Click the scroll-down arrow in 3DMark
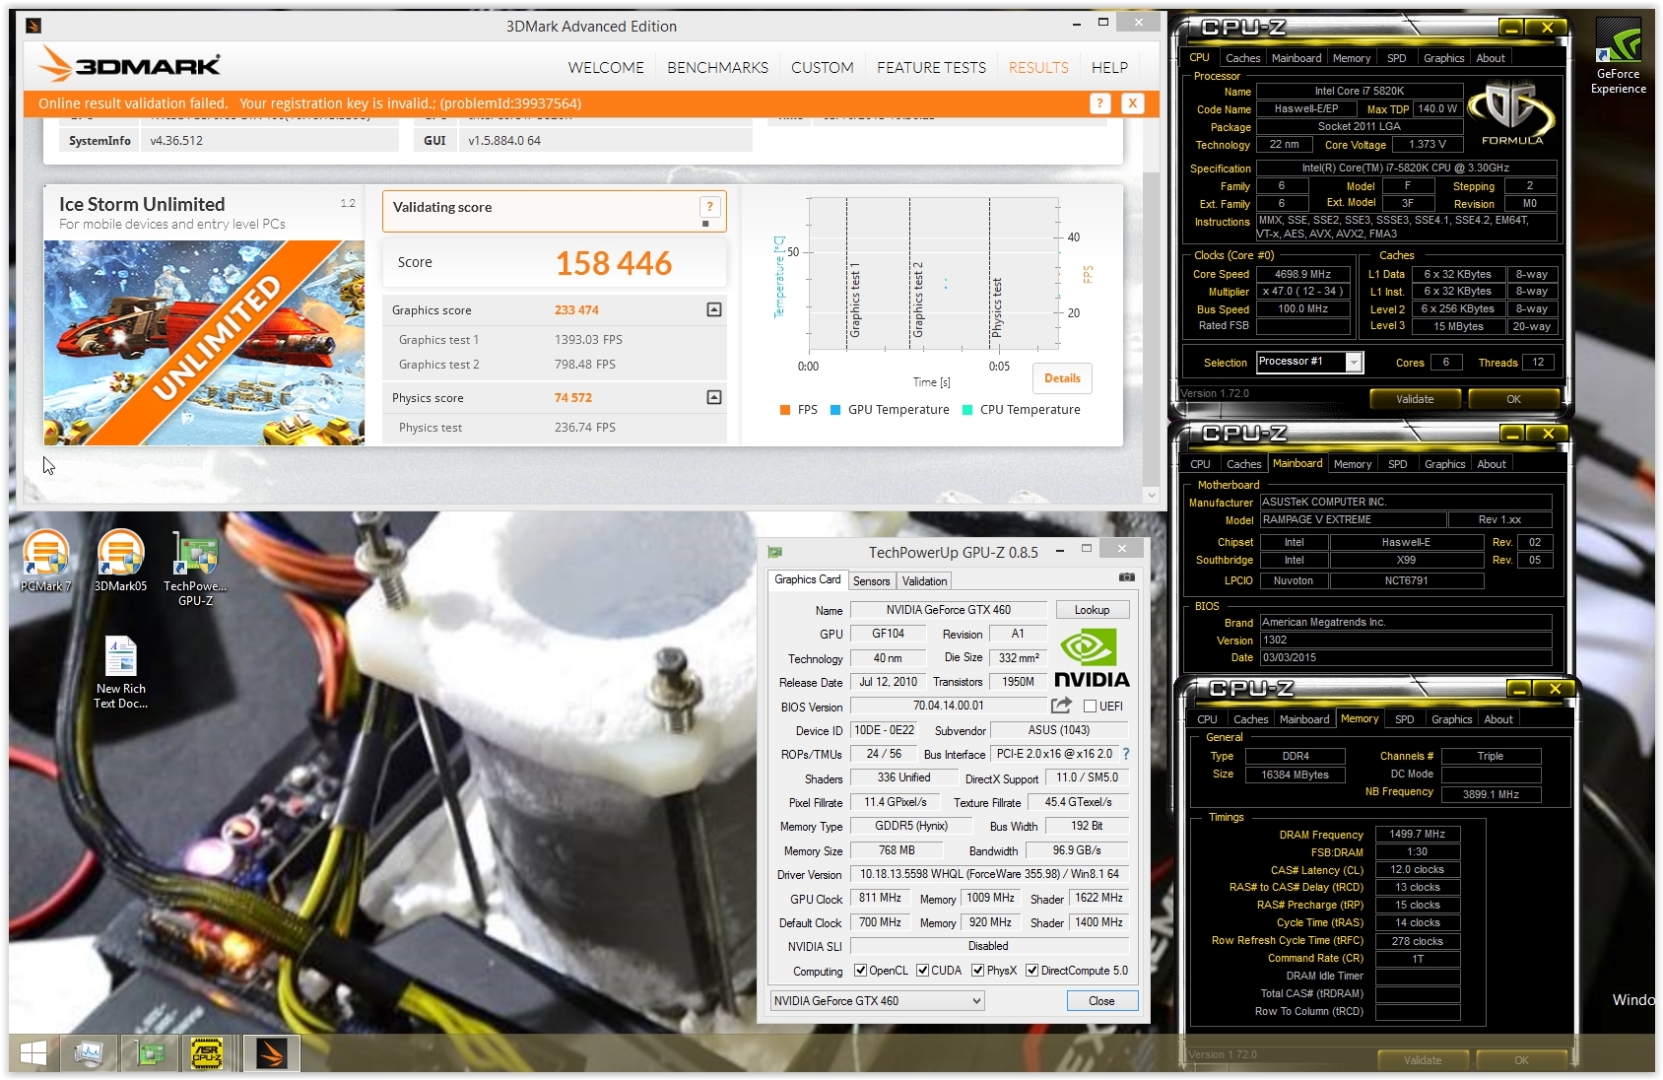Image resolution: width=1663 pixels, height=1080 pixels. pyautogui.click(x=1151, y=495)
